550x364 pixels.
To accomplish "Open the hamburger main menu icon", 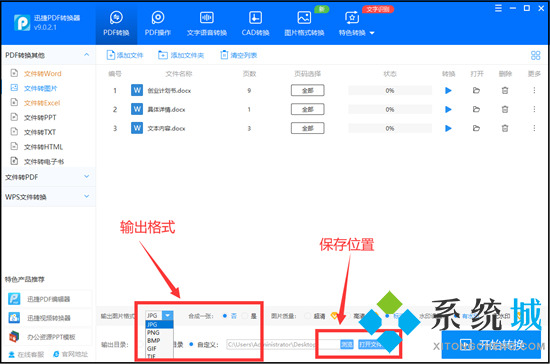I will click(x=498, y=8).
